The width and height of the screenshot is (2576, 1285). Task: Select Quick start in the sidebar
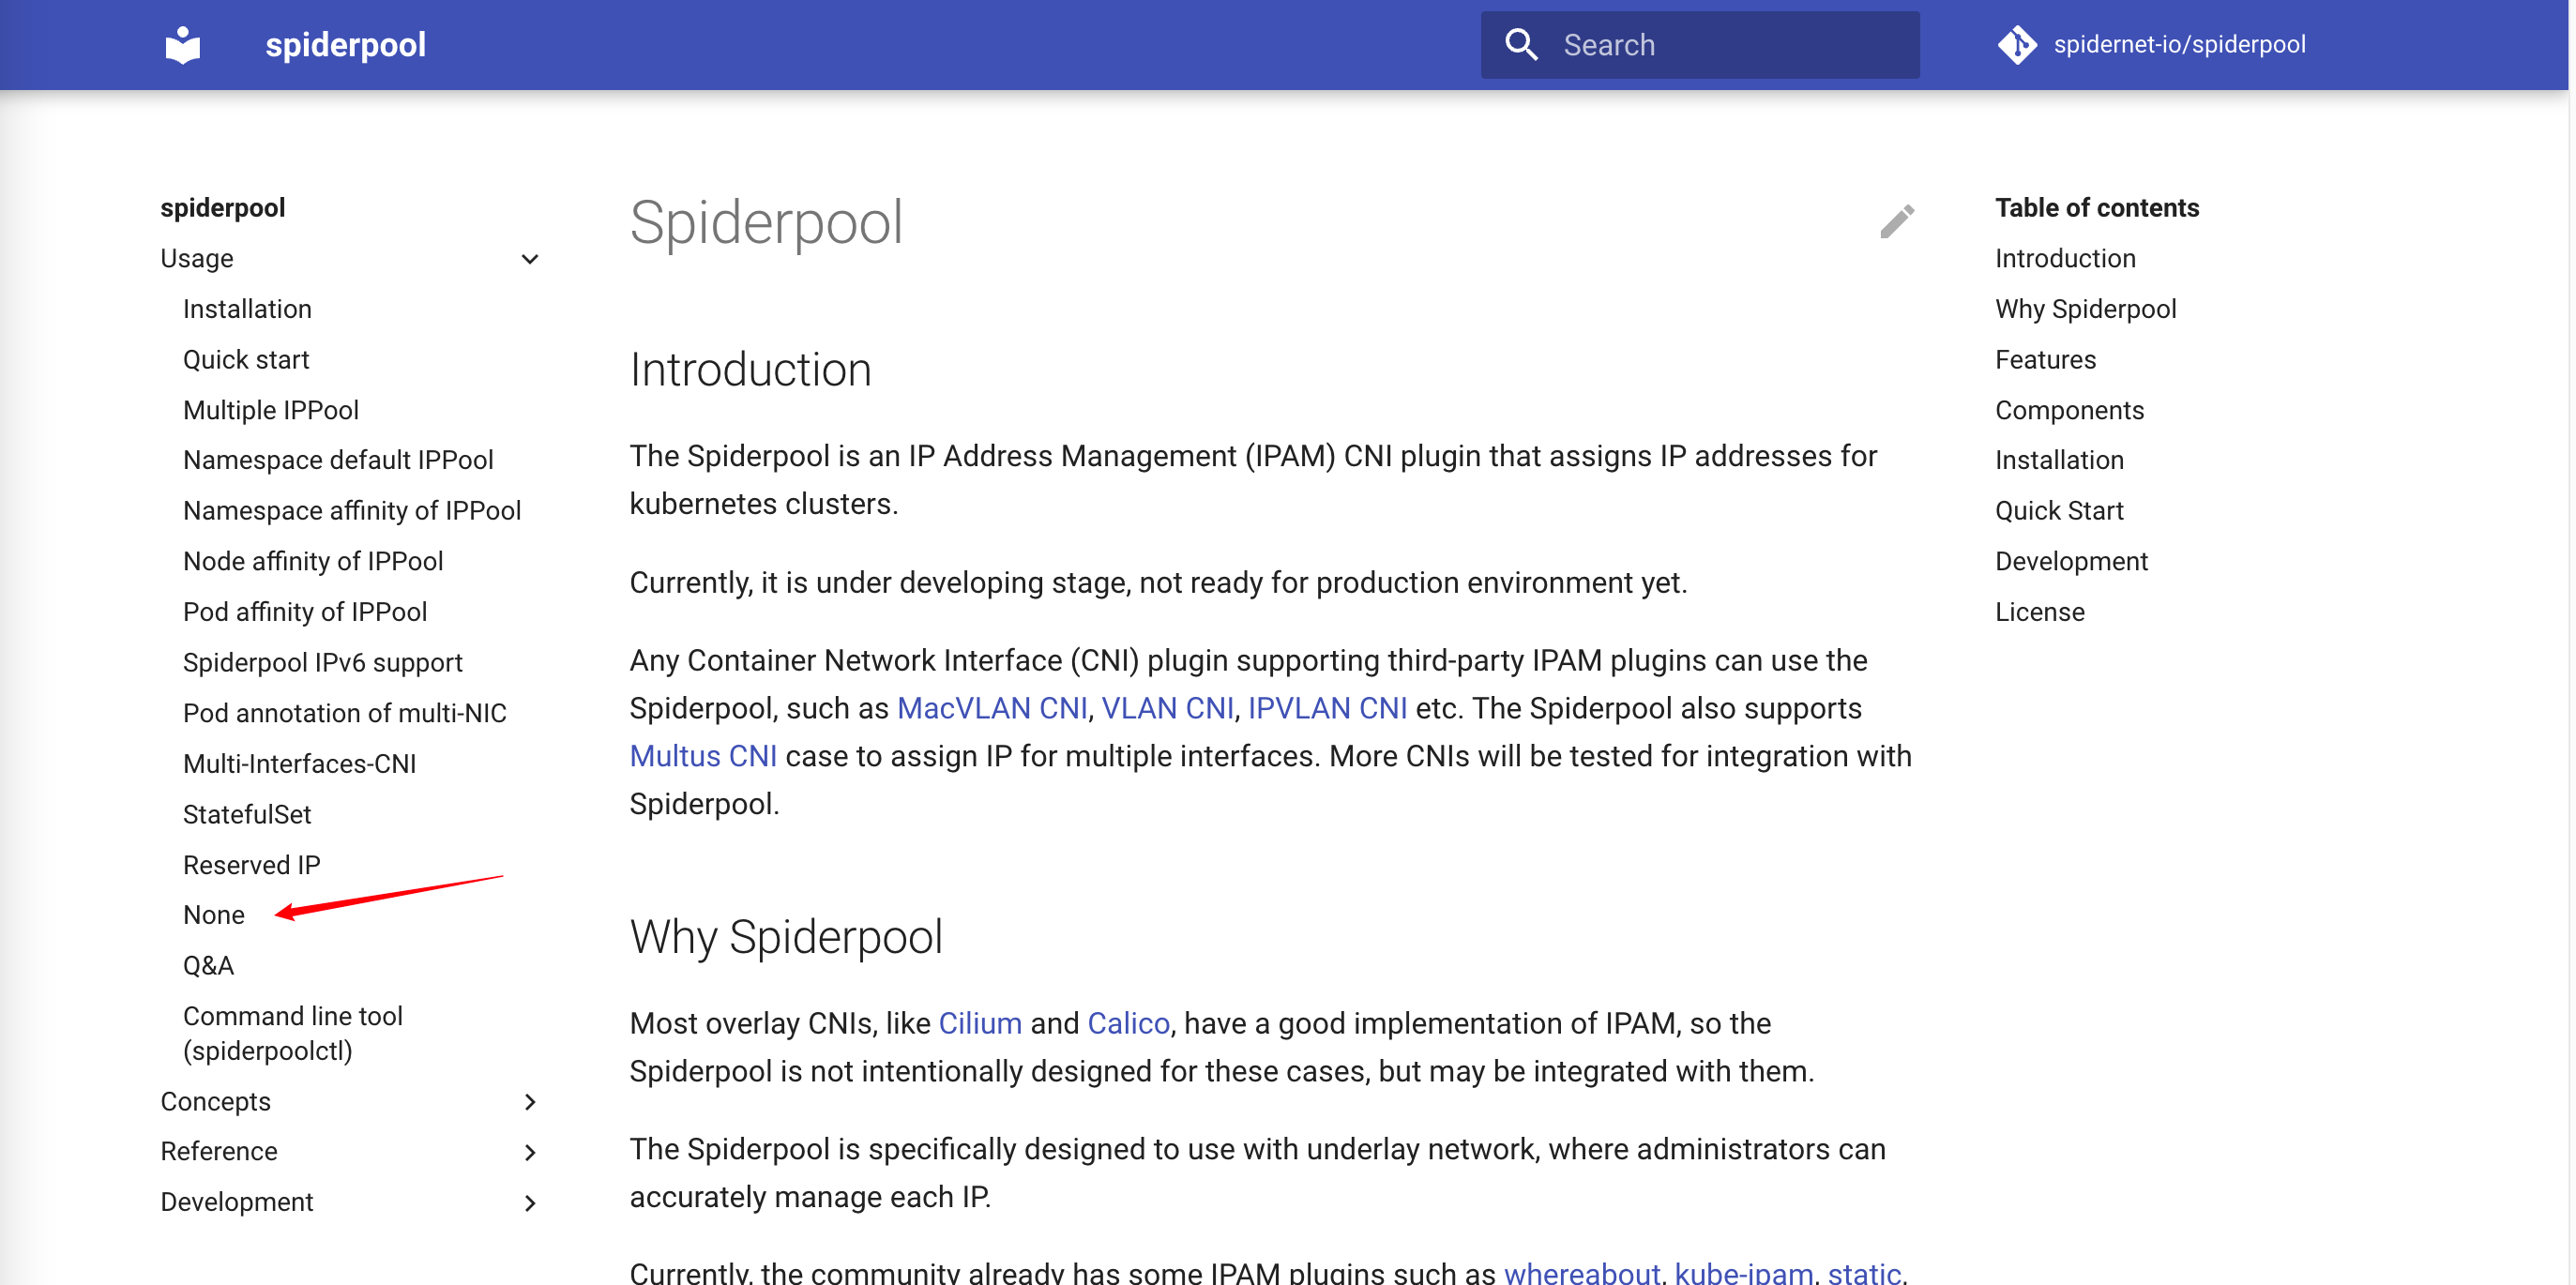[245, 359]
